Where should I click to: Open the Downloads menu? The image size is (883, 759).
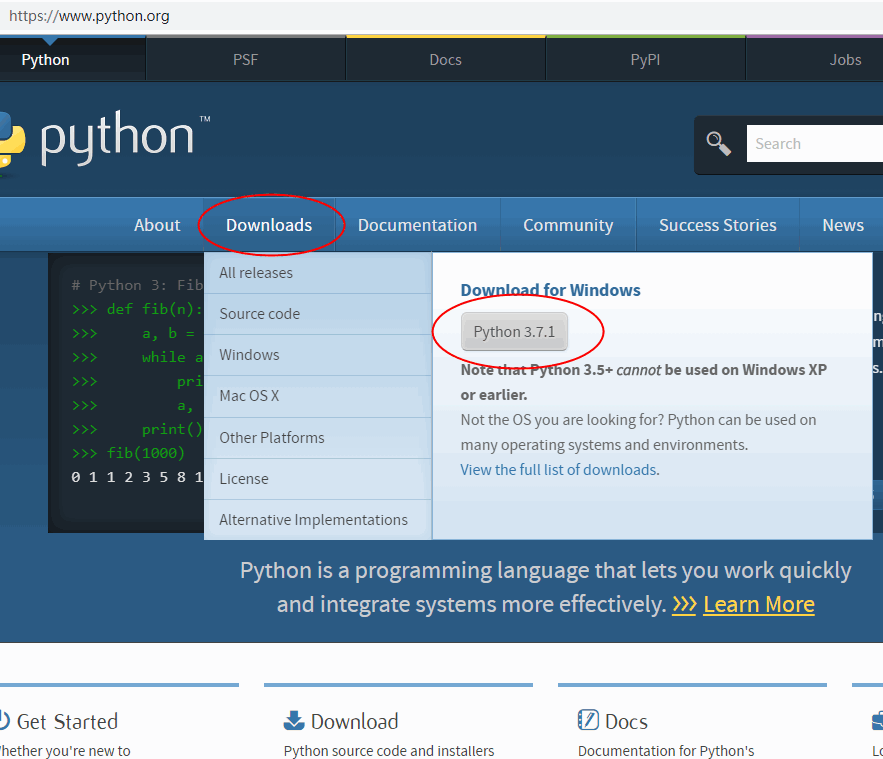pos(269,225)
